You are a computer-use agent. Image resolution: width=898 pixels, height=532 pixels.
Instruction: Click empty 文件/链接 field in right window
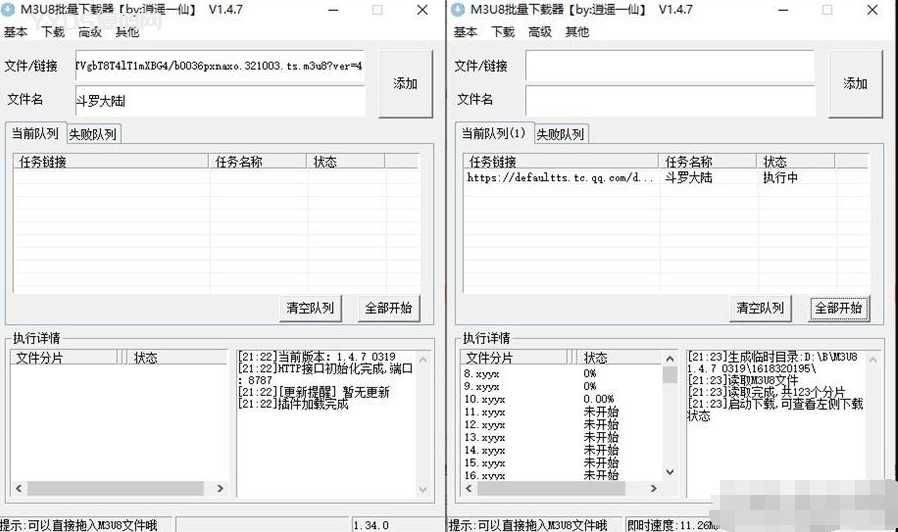tap(670, 66)
